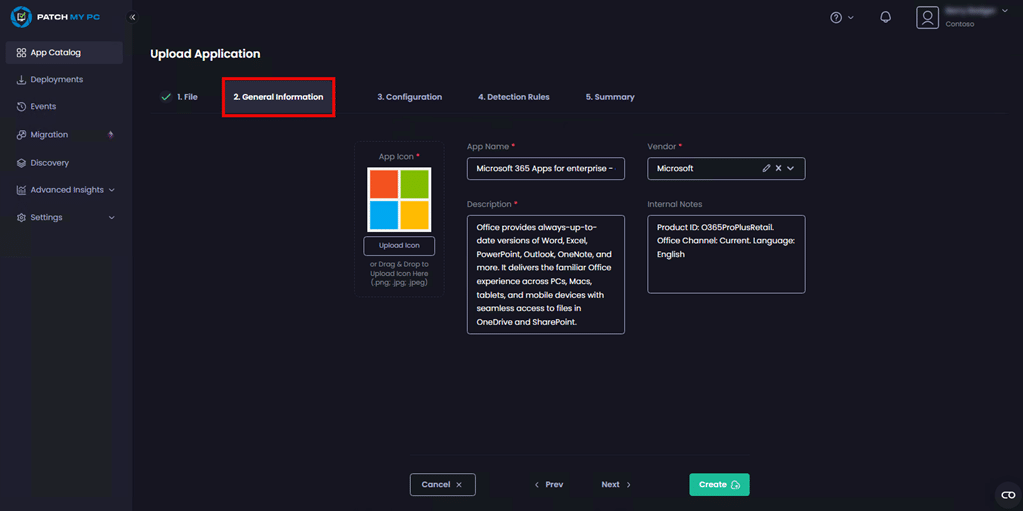The width and height of the screenshot is (1023, 511).
Task: Open Deployments in the sidebar
Action: point(56,79)
